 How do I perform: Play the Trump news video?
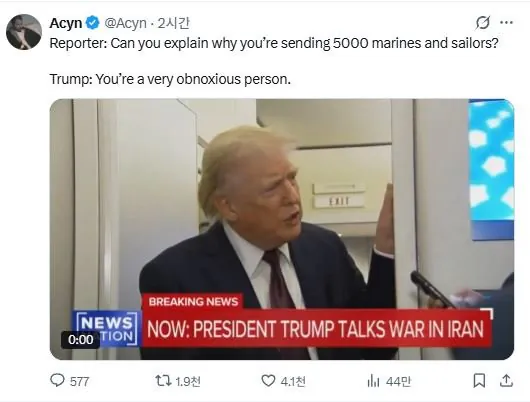click(282, 229)
